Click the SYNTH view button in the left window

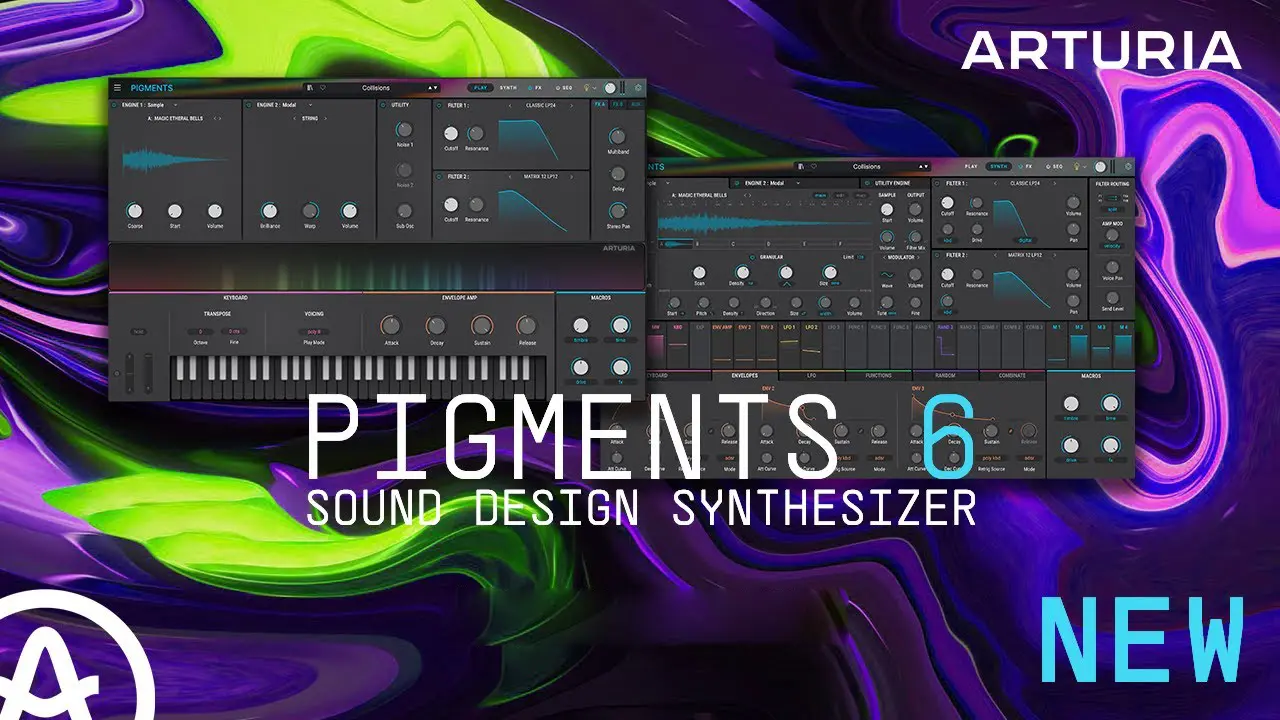click(x=508, y=88)
